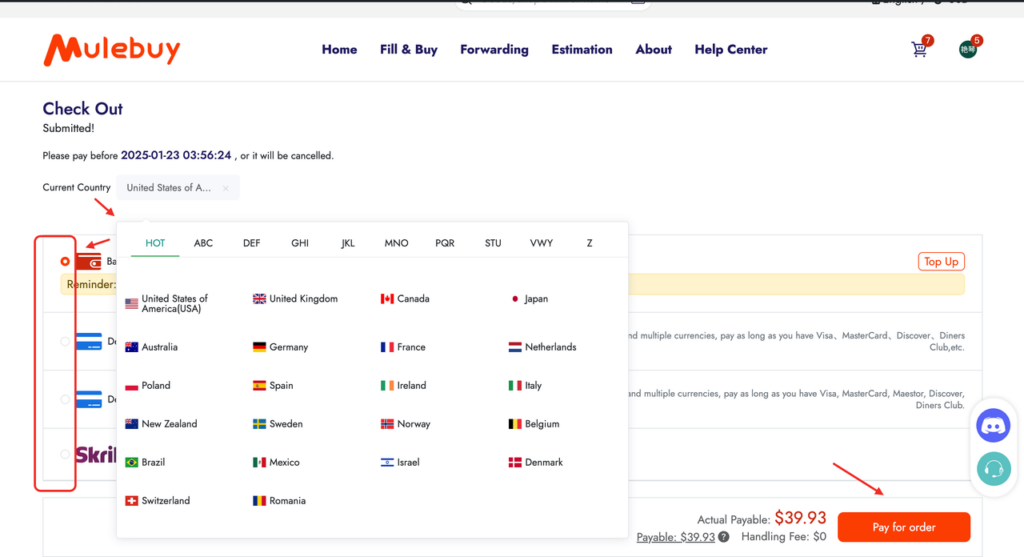The height and width of the screenshot is (557, 1024).
Task: Switch to the GHI country tab
Action: pyautogui.click(x=300, y=243)
